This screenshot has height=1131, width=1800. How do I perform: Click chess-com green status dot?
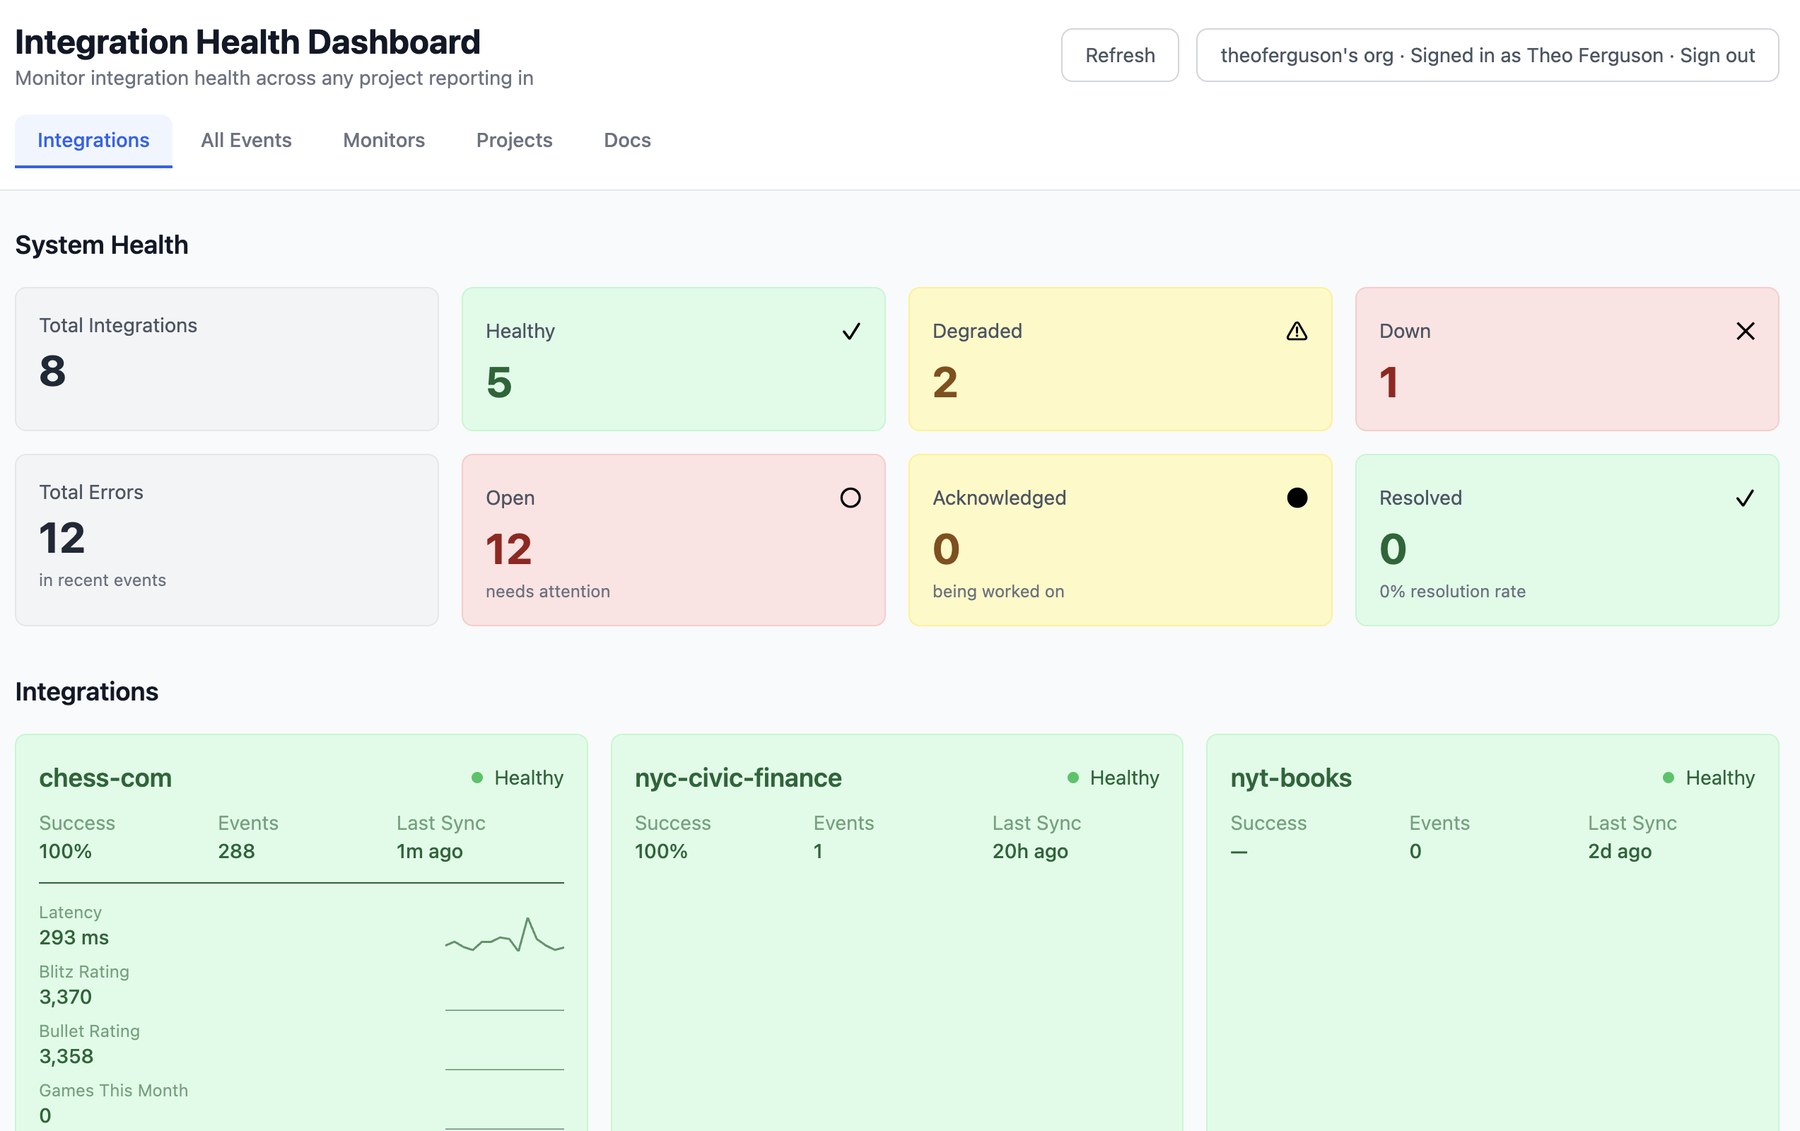(x=477, y=778)
